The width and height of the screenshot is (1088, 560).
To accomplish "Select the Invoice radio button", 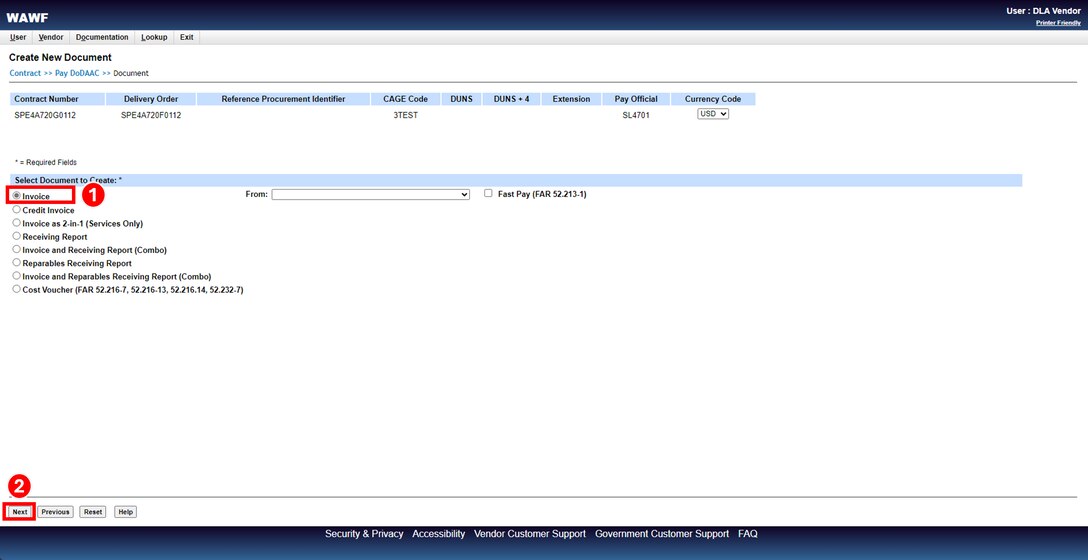I will point(16,196).
